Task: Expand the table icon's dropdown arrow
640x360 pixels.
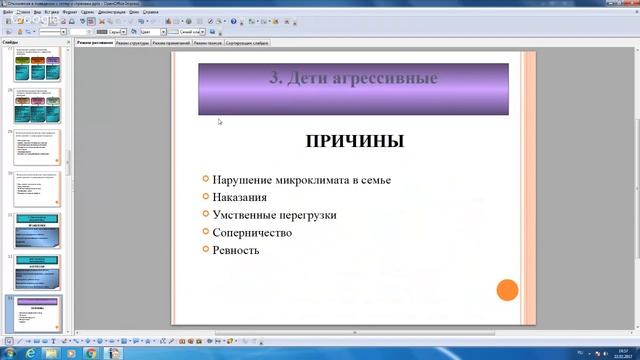Action: click(182, 21)
